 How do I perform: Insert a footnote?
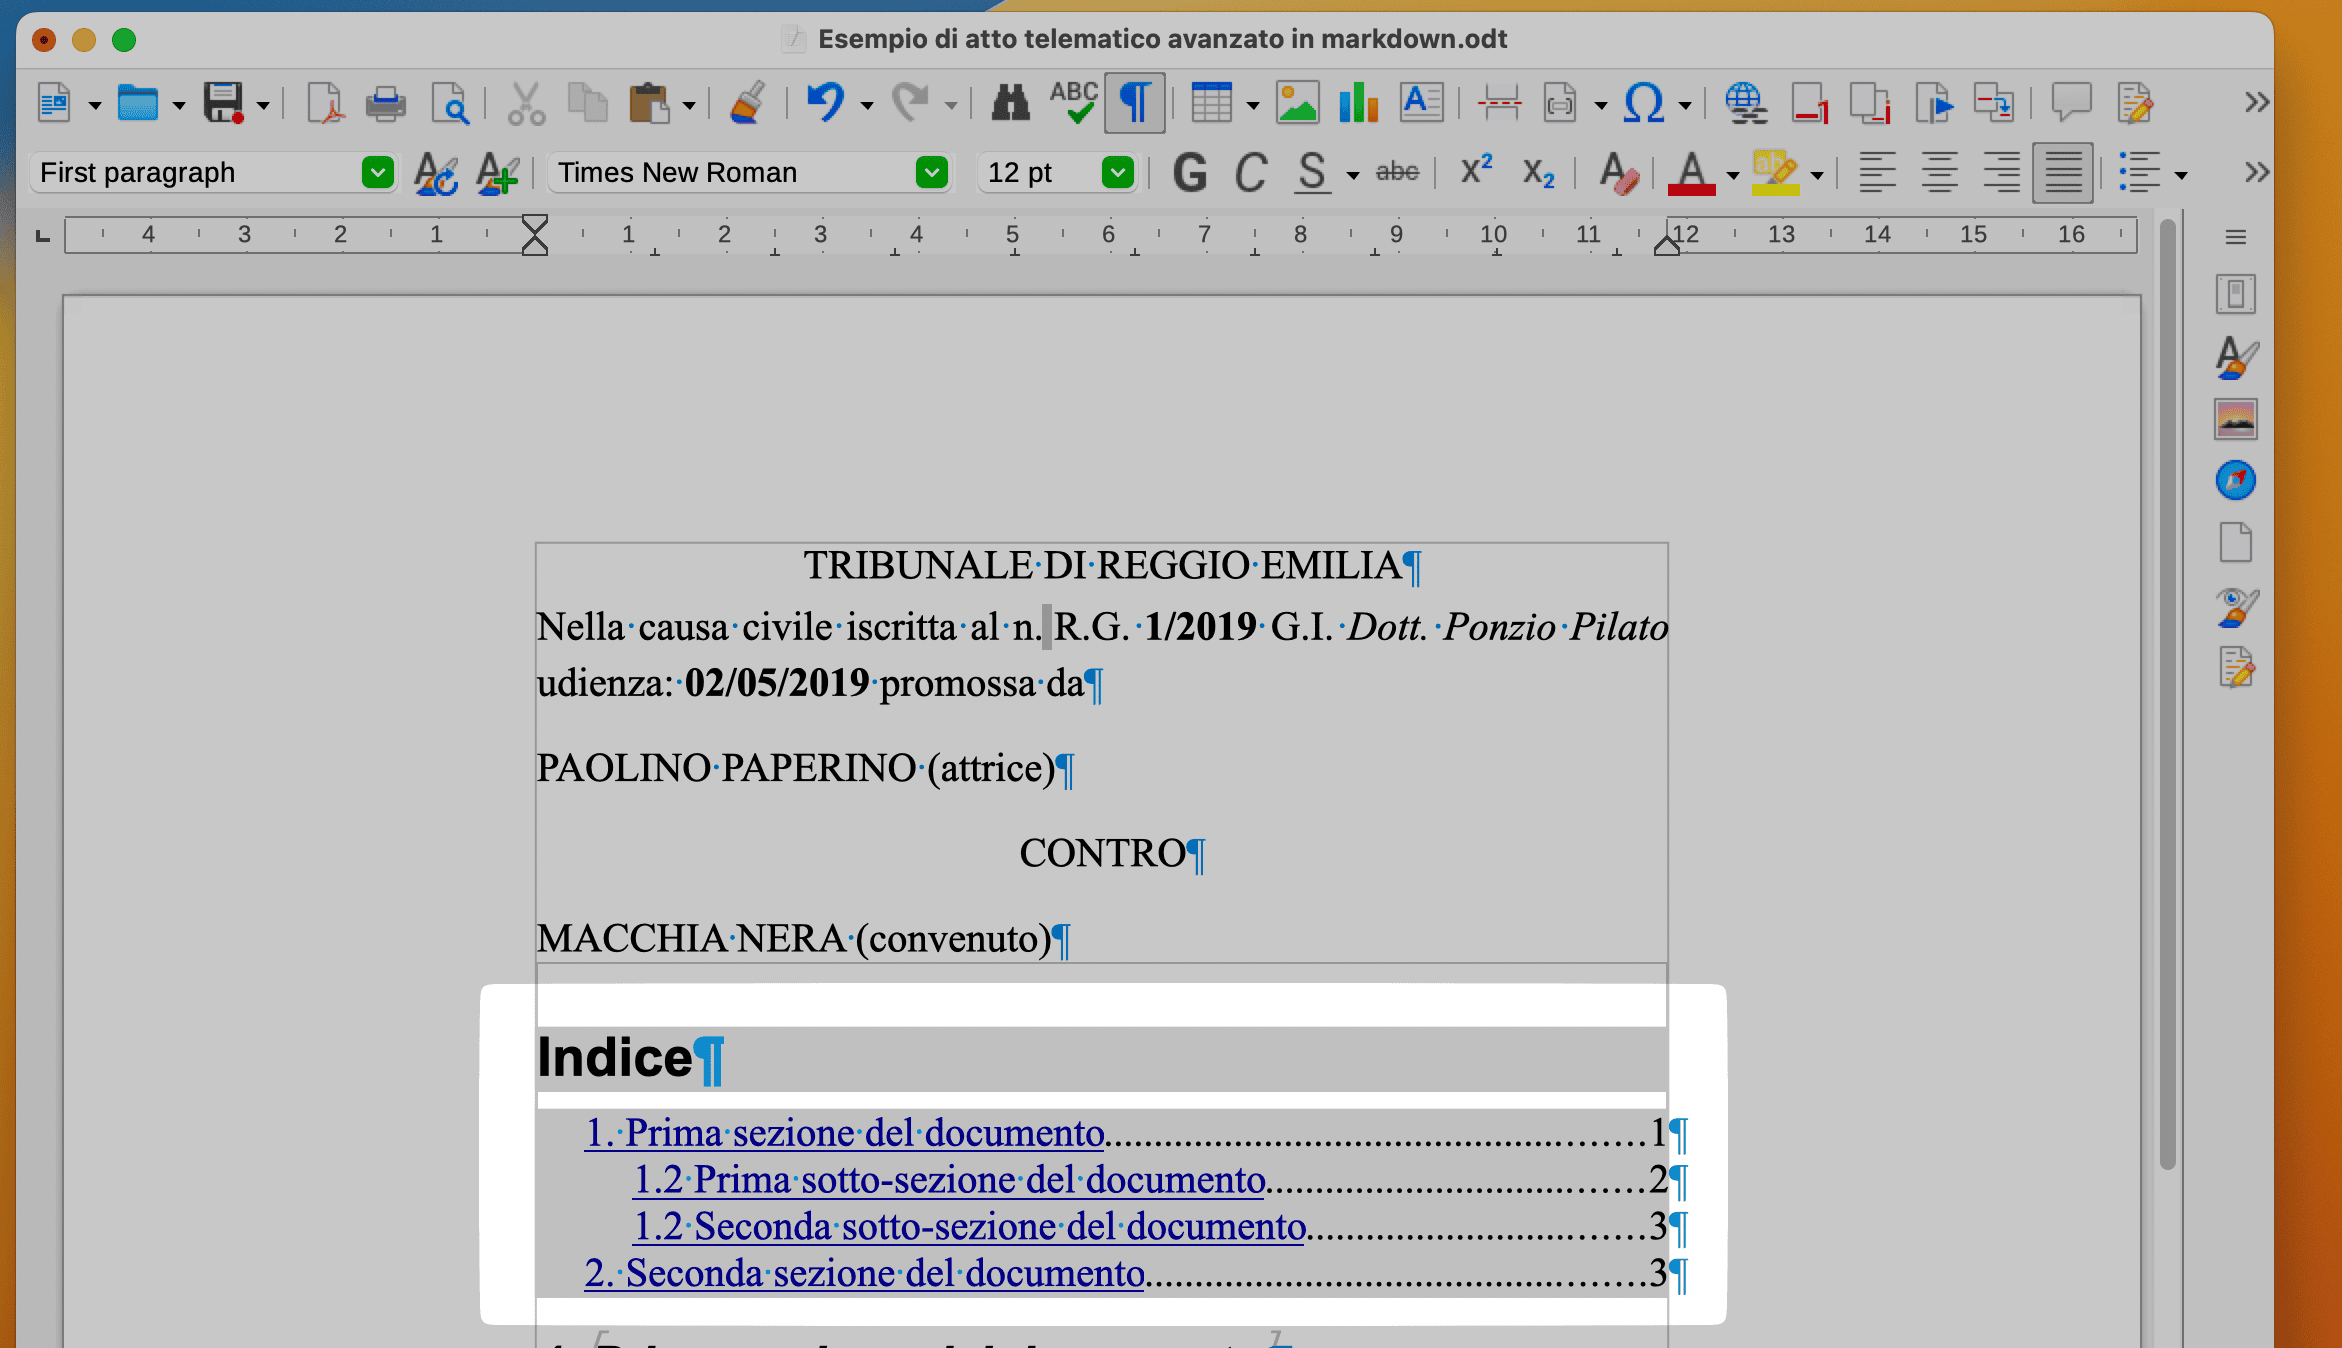coord(1809,103)
